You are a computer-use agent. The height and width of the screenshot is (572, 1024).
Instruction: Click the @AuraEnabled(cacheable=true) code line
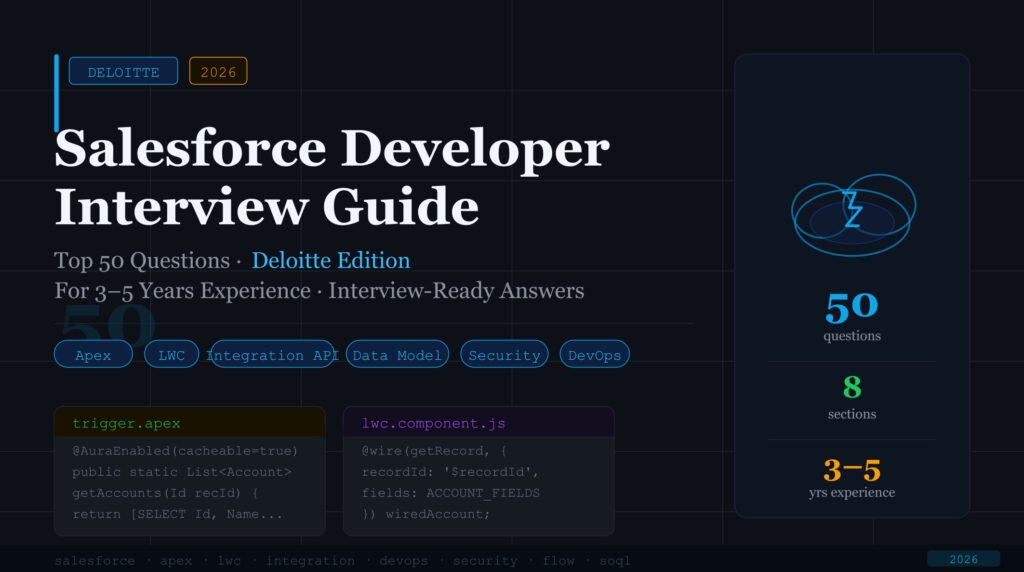pos(185,451)
